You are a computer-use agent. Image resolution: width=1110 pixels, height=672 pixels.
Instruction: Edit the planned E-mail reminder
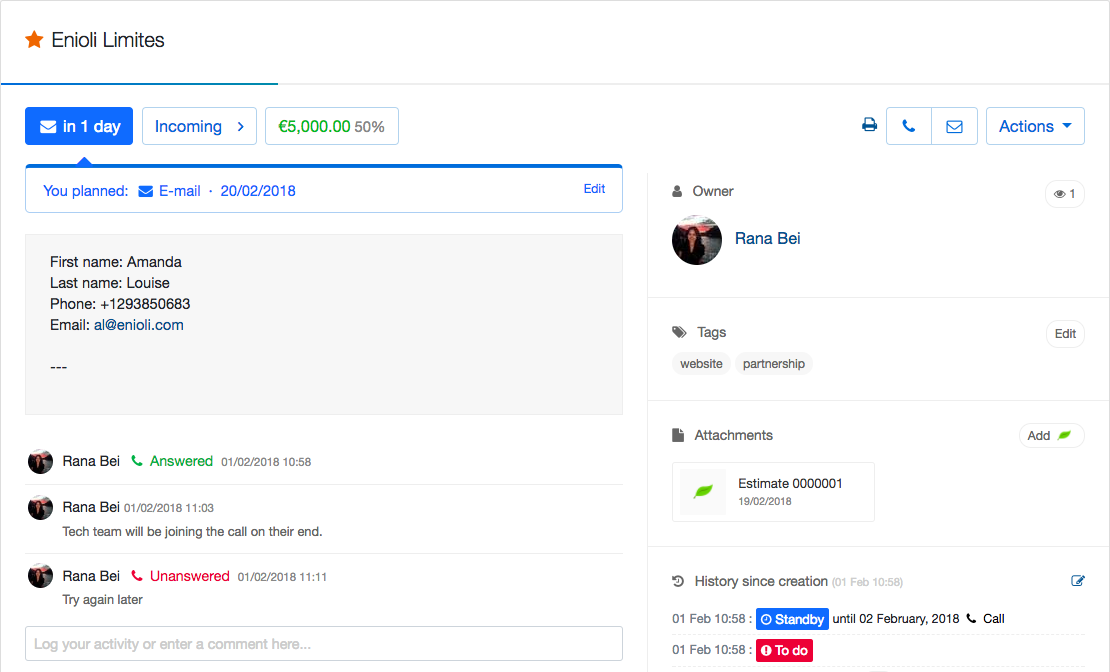tap(594, 189)
